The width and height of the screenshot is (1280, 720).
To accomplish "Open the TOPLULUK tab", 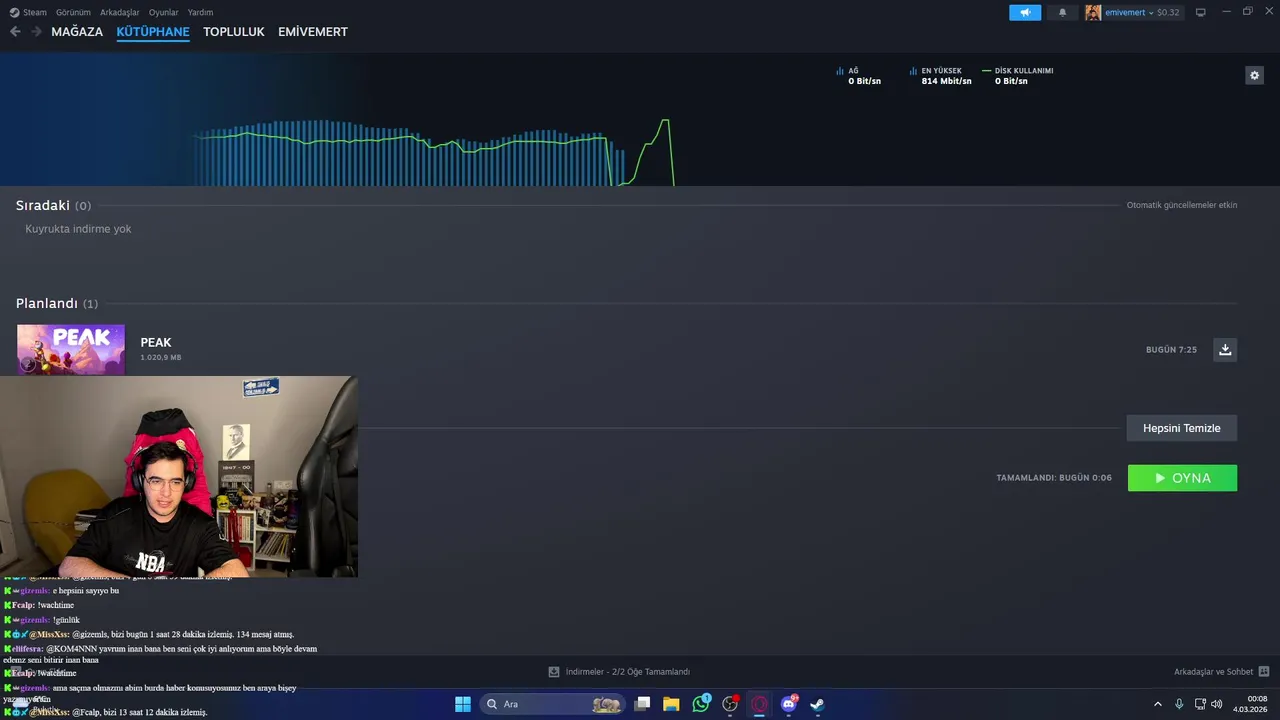I will [233, 32].
